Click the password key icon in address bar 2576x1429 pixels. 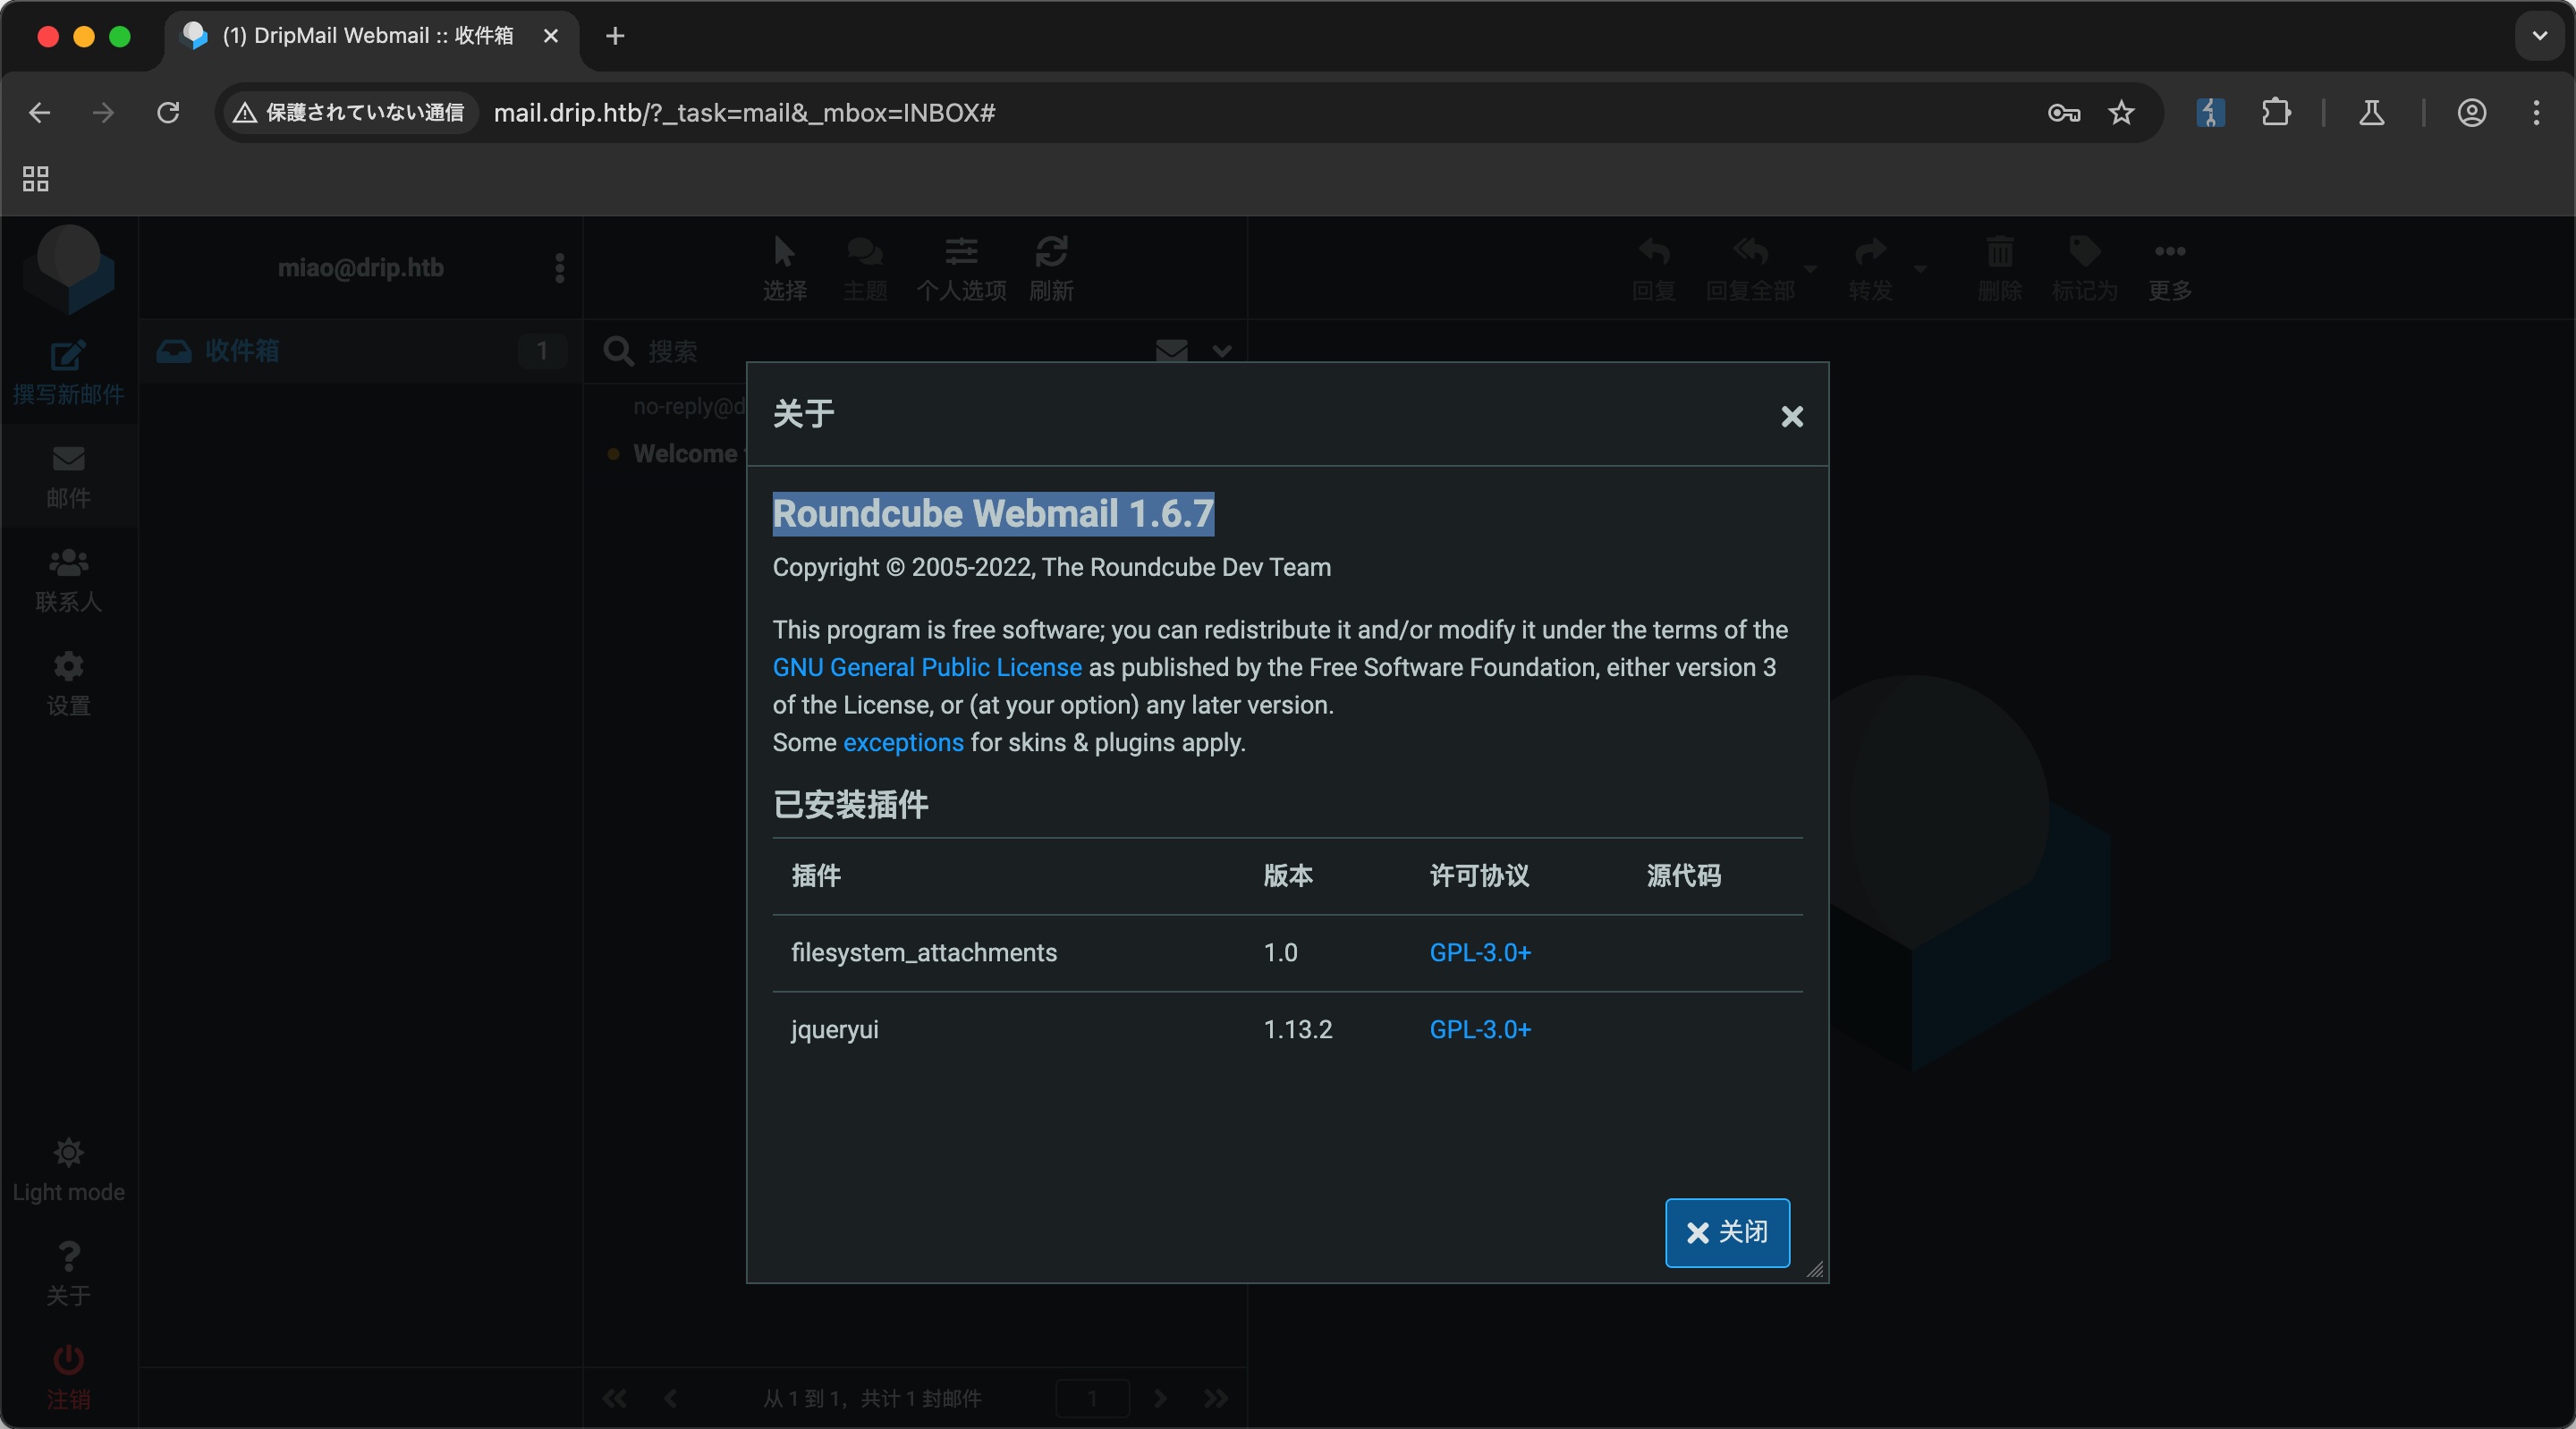2063,113
